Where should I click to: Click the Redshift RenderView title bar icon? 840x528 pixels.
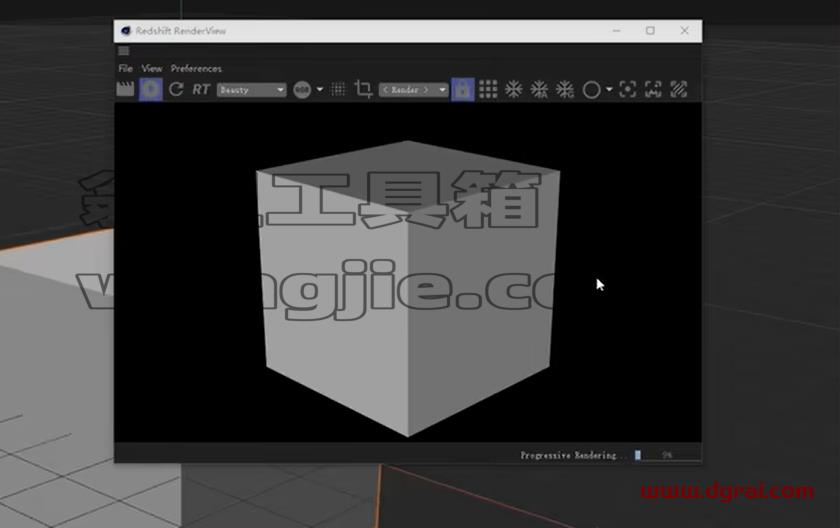(125, 31)
